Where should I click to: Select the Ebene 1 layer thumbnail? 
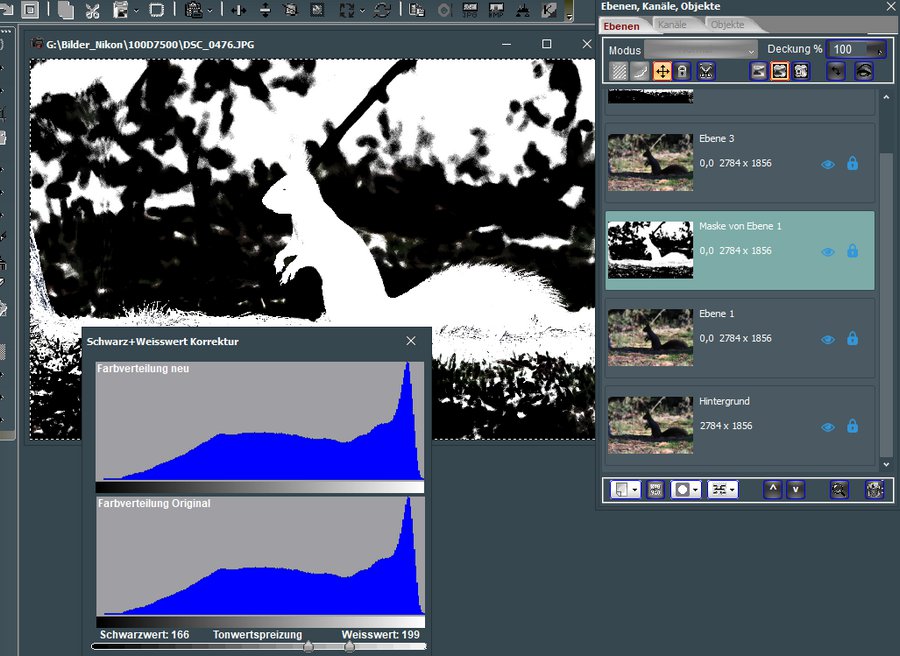[x=650, y=338]
